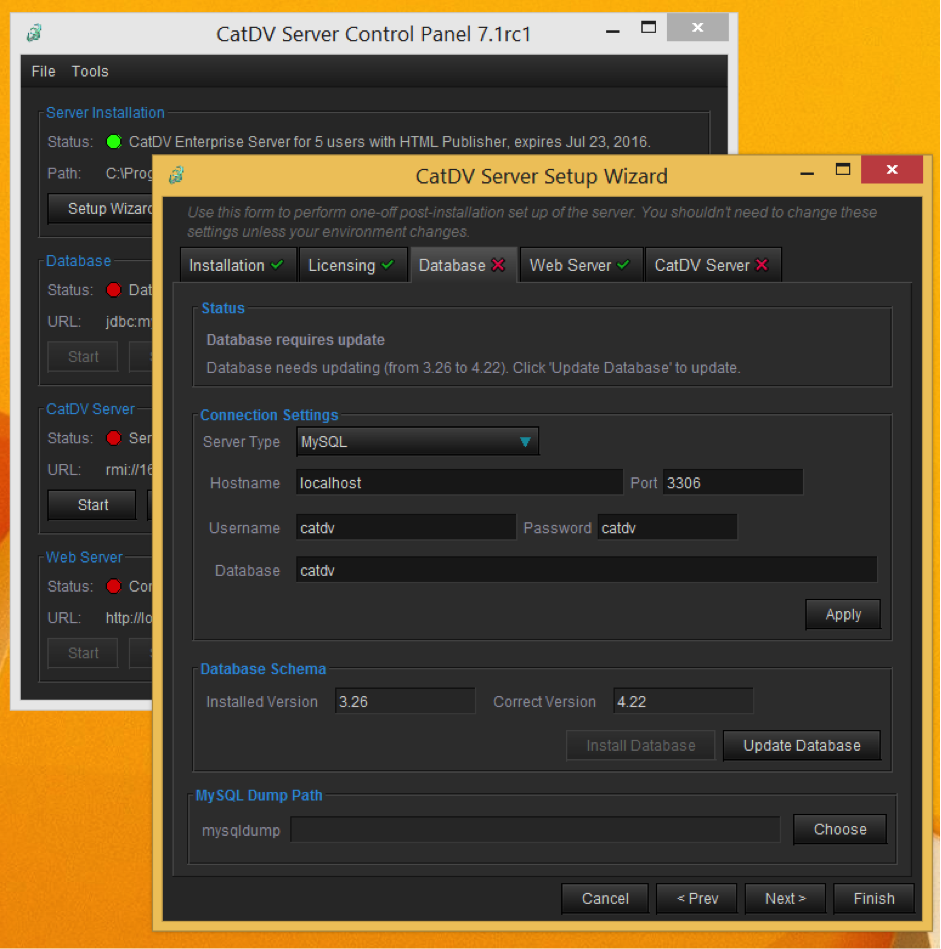Screen dimensions: 941x949
Task: Start the CatDV Server from Control Panel
Action: [x=92, y=505]
